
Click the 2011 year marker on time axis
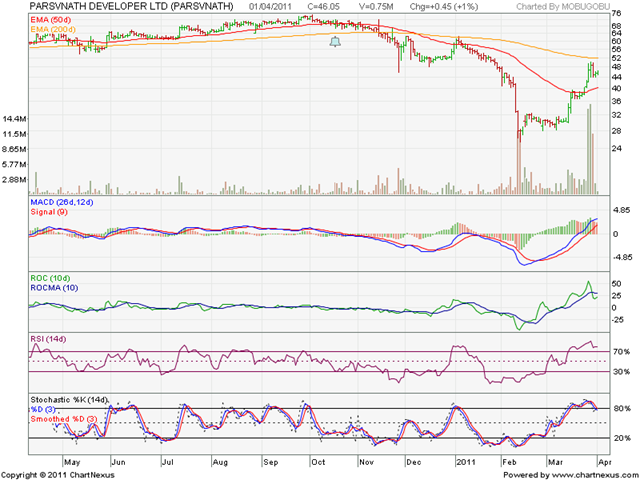click(x=466, y=462)
